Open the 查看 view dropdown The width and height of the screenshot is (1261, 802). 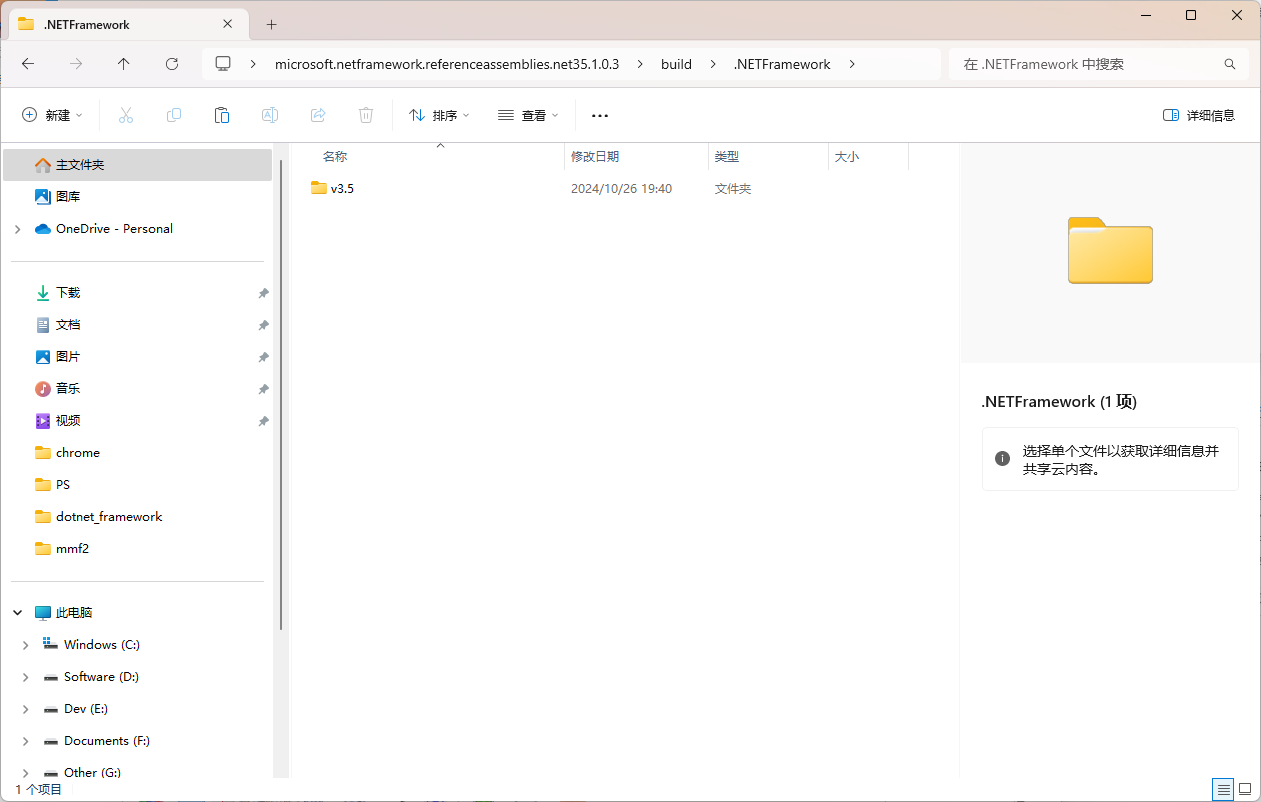tap(528, 115)
